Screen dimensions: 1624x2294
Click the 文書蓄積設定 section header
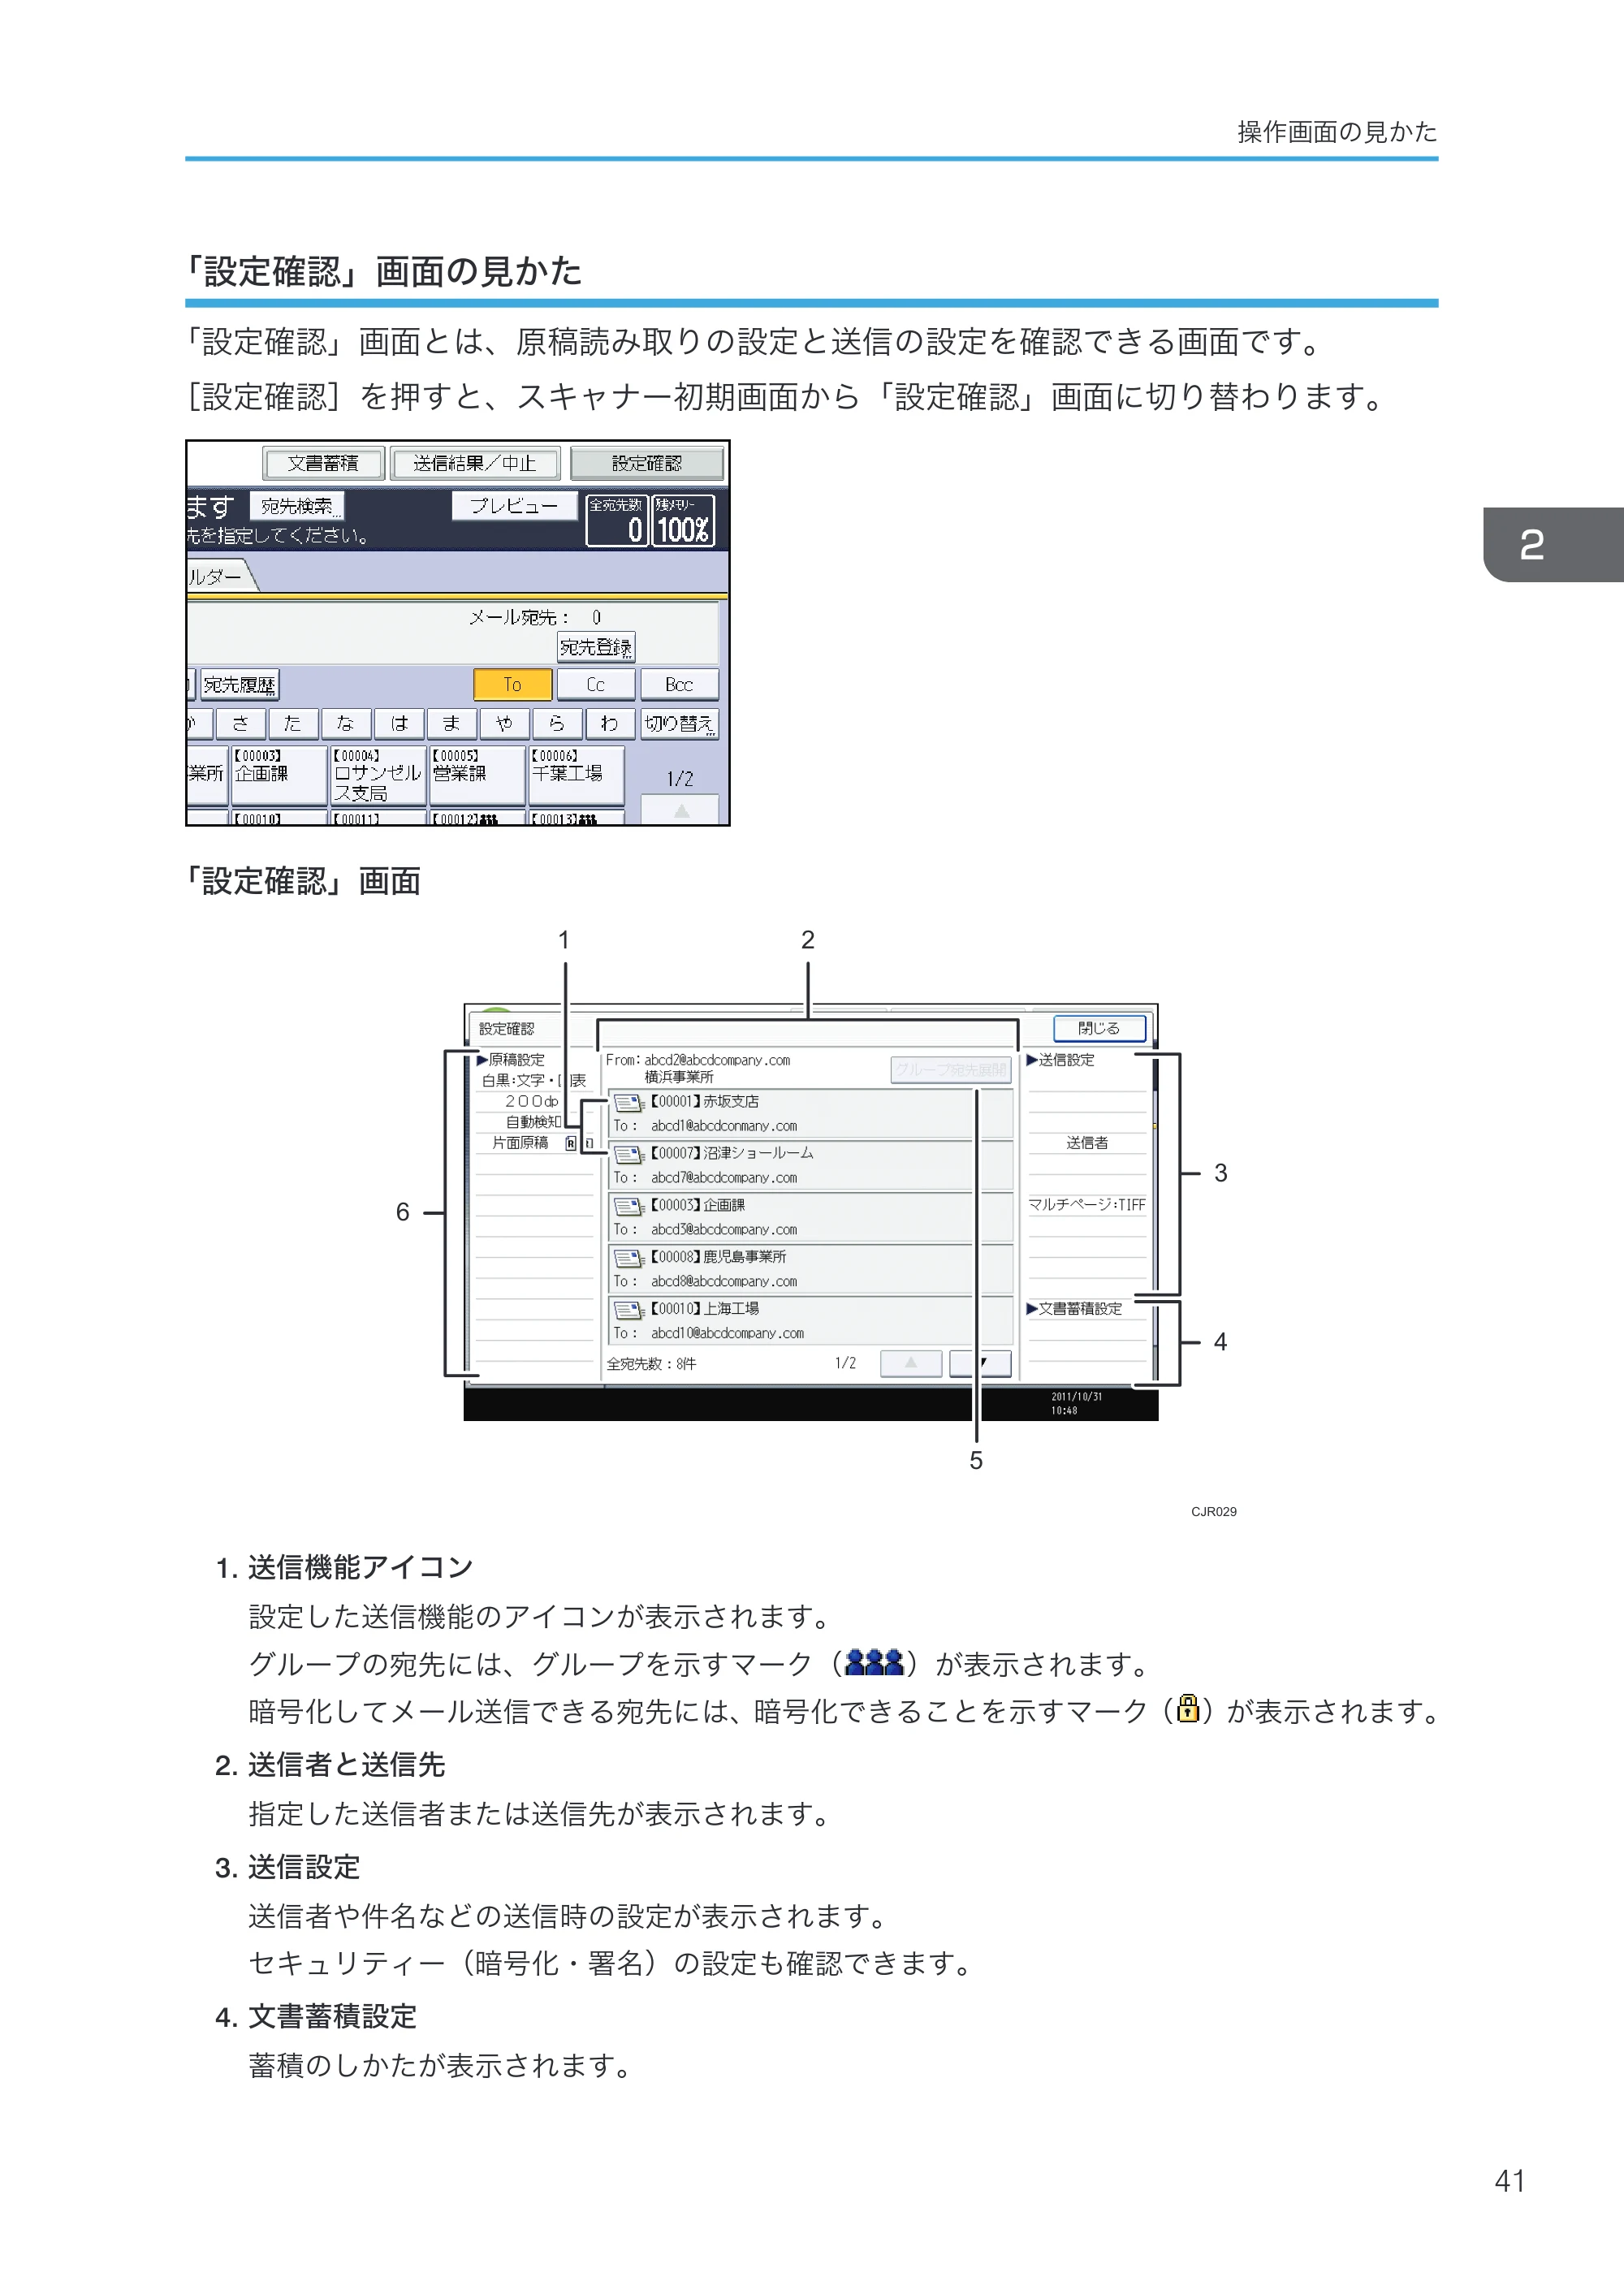[1075, 1308]
